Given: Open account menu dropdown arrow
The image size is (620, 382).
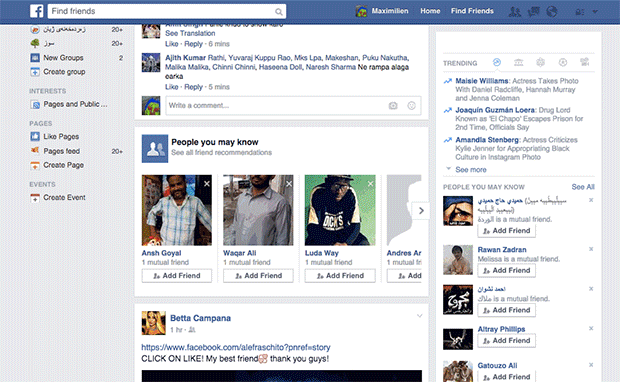Looking at the screenshot, I should [x=595, y=12].
